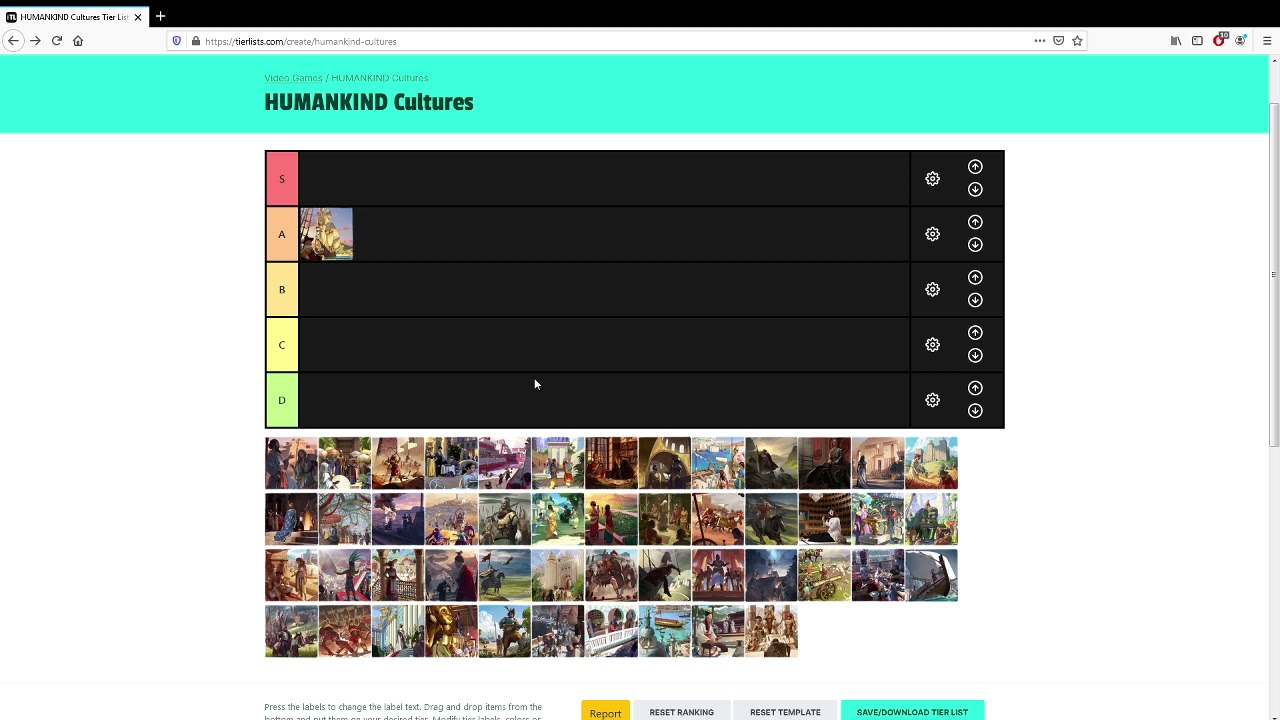Show site security lock info
Image resolution: width=1280 pixels, height=720 pixels.
point(195,41)
